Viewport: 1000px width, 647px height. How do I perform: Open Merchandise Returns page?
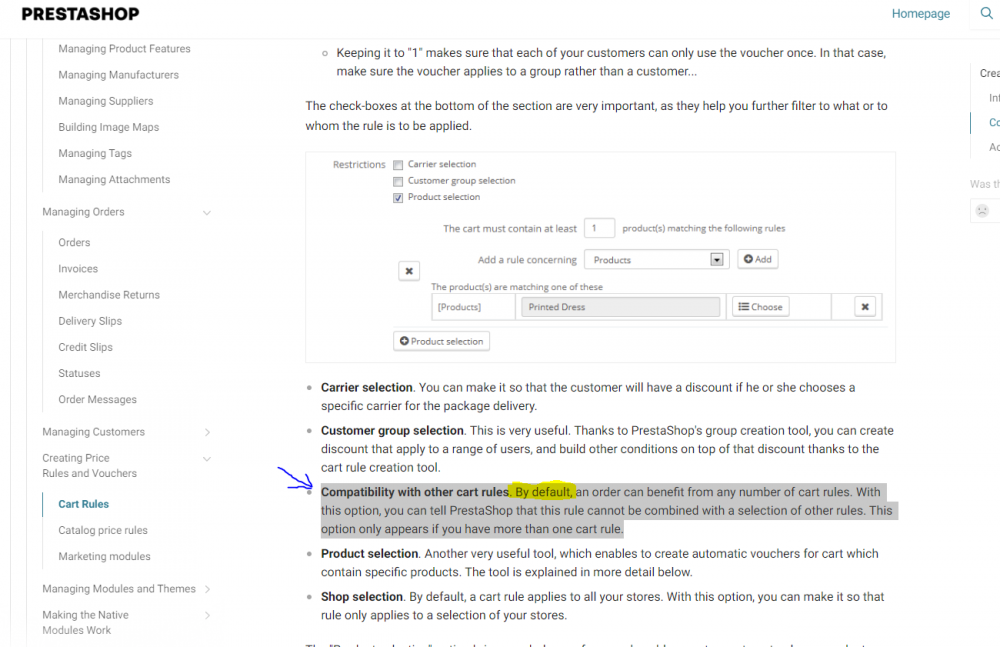point(109,295)
